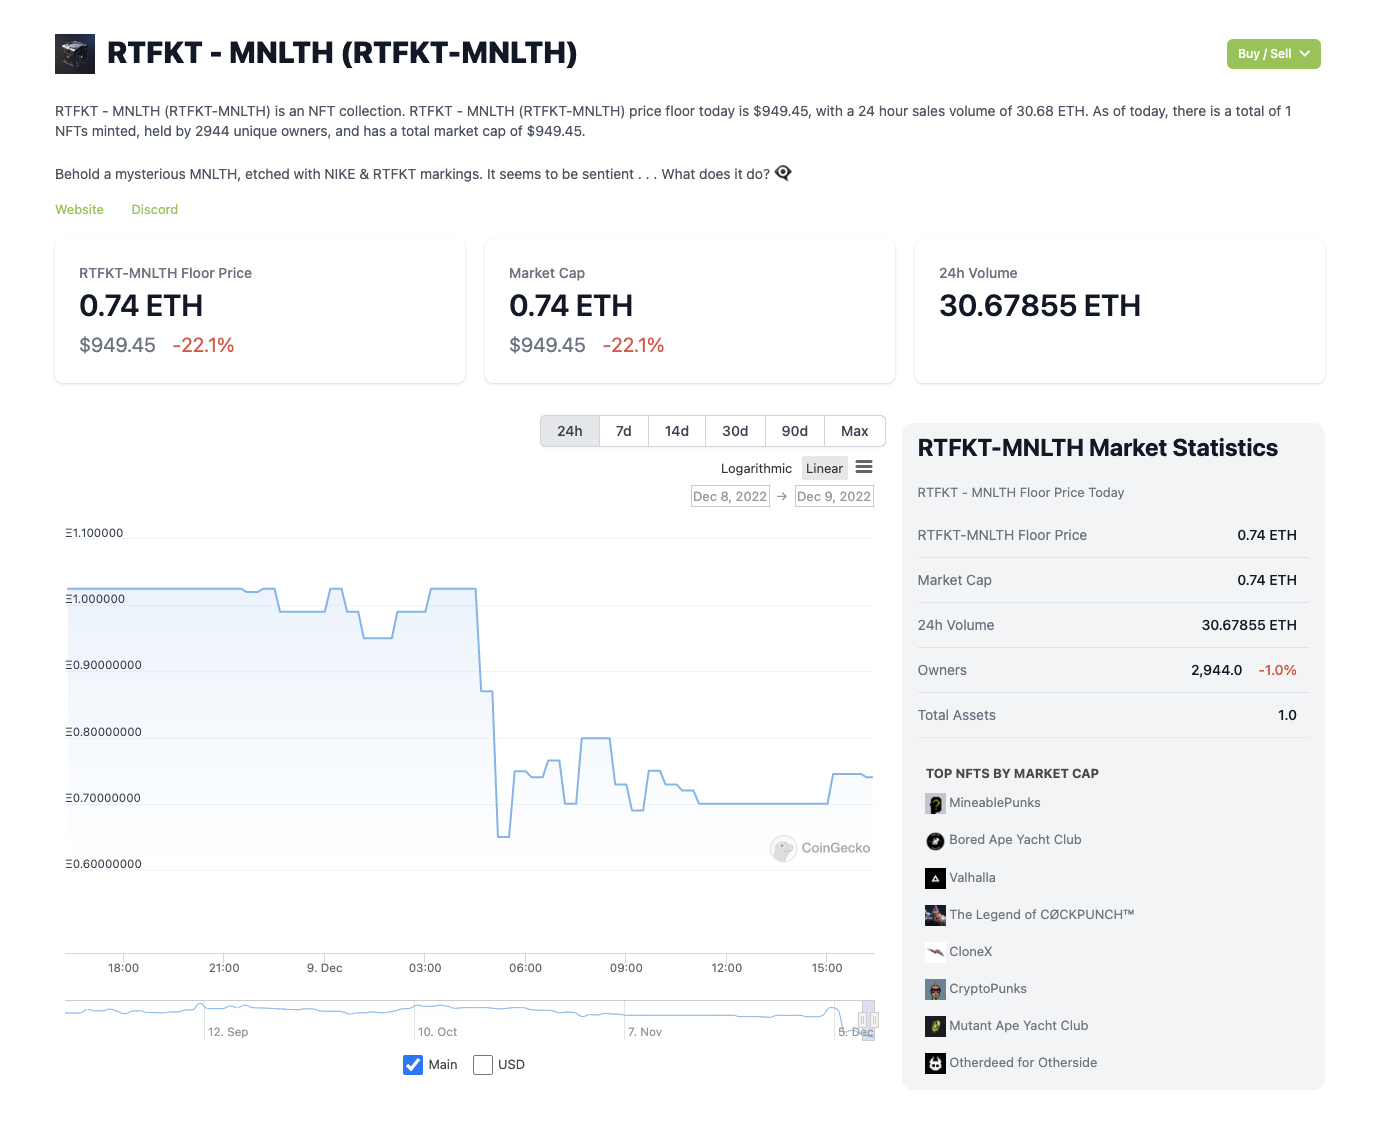Click the 24h Volume value 30.67855 ETH card

(1040, 306)
